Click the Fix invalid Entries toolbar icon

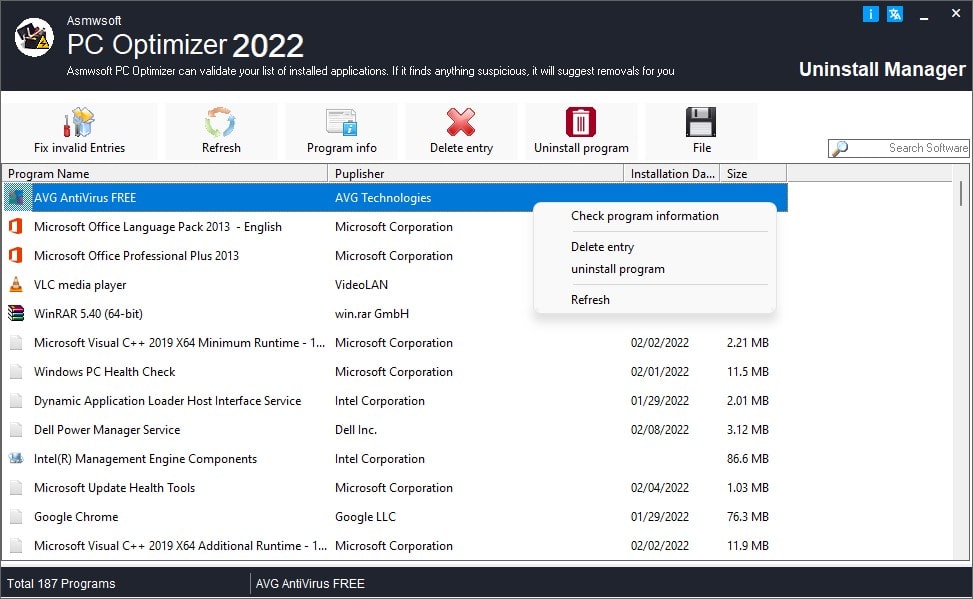pyautogui.click(x=79, y=122)
